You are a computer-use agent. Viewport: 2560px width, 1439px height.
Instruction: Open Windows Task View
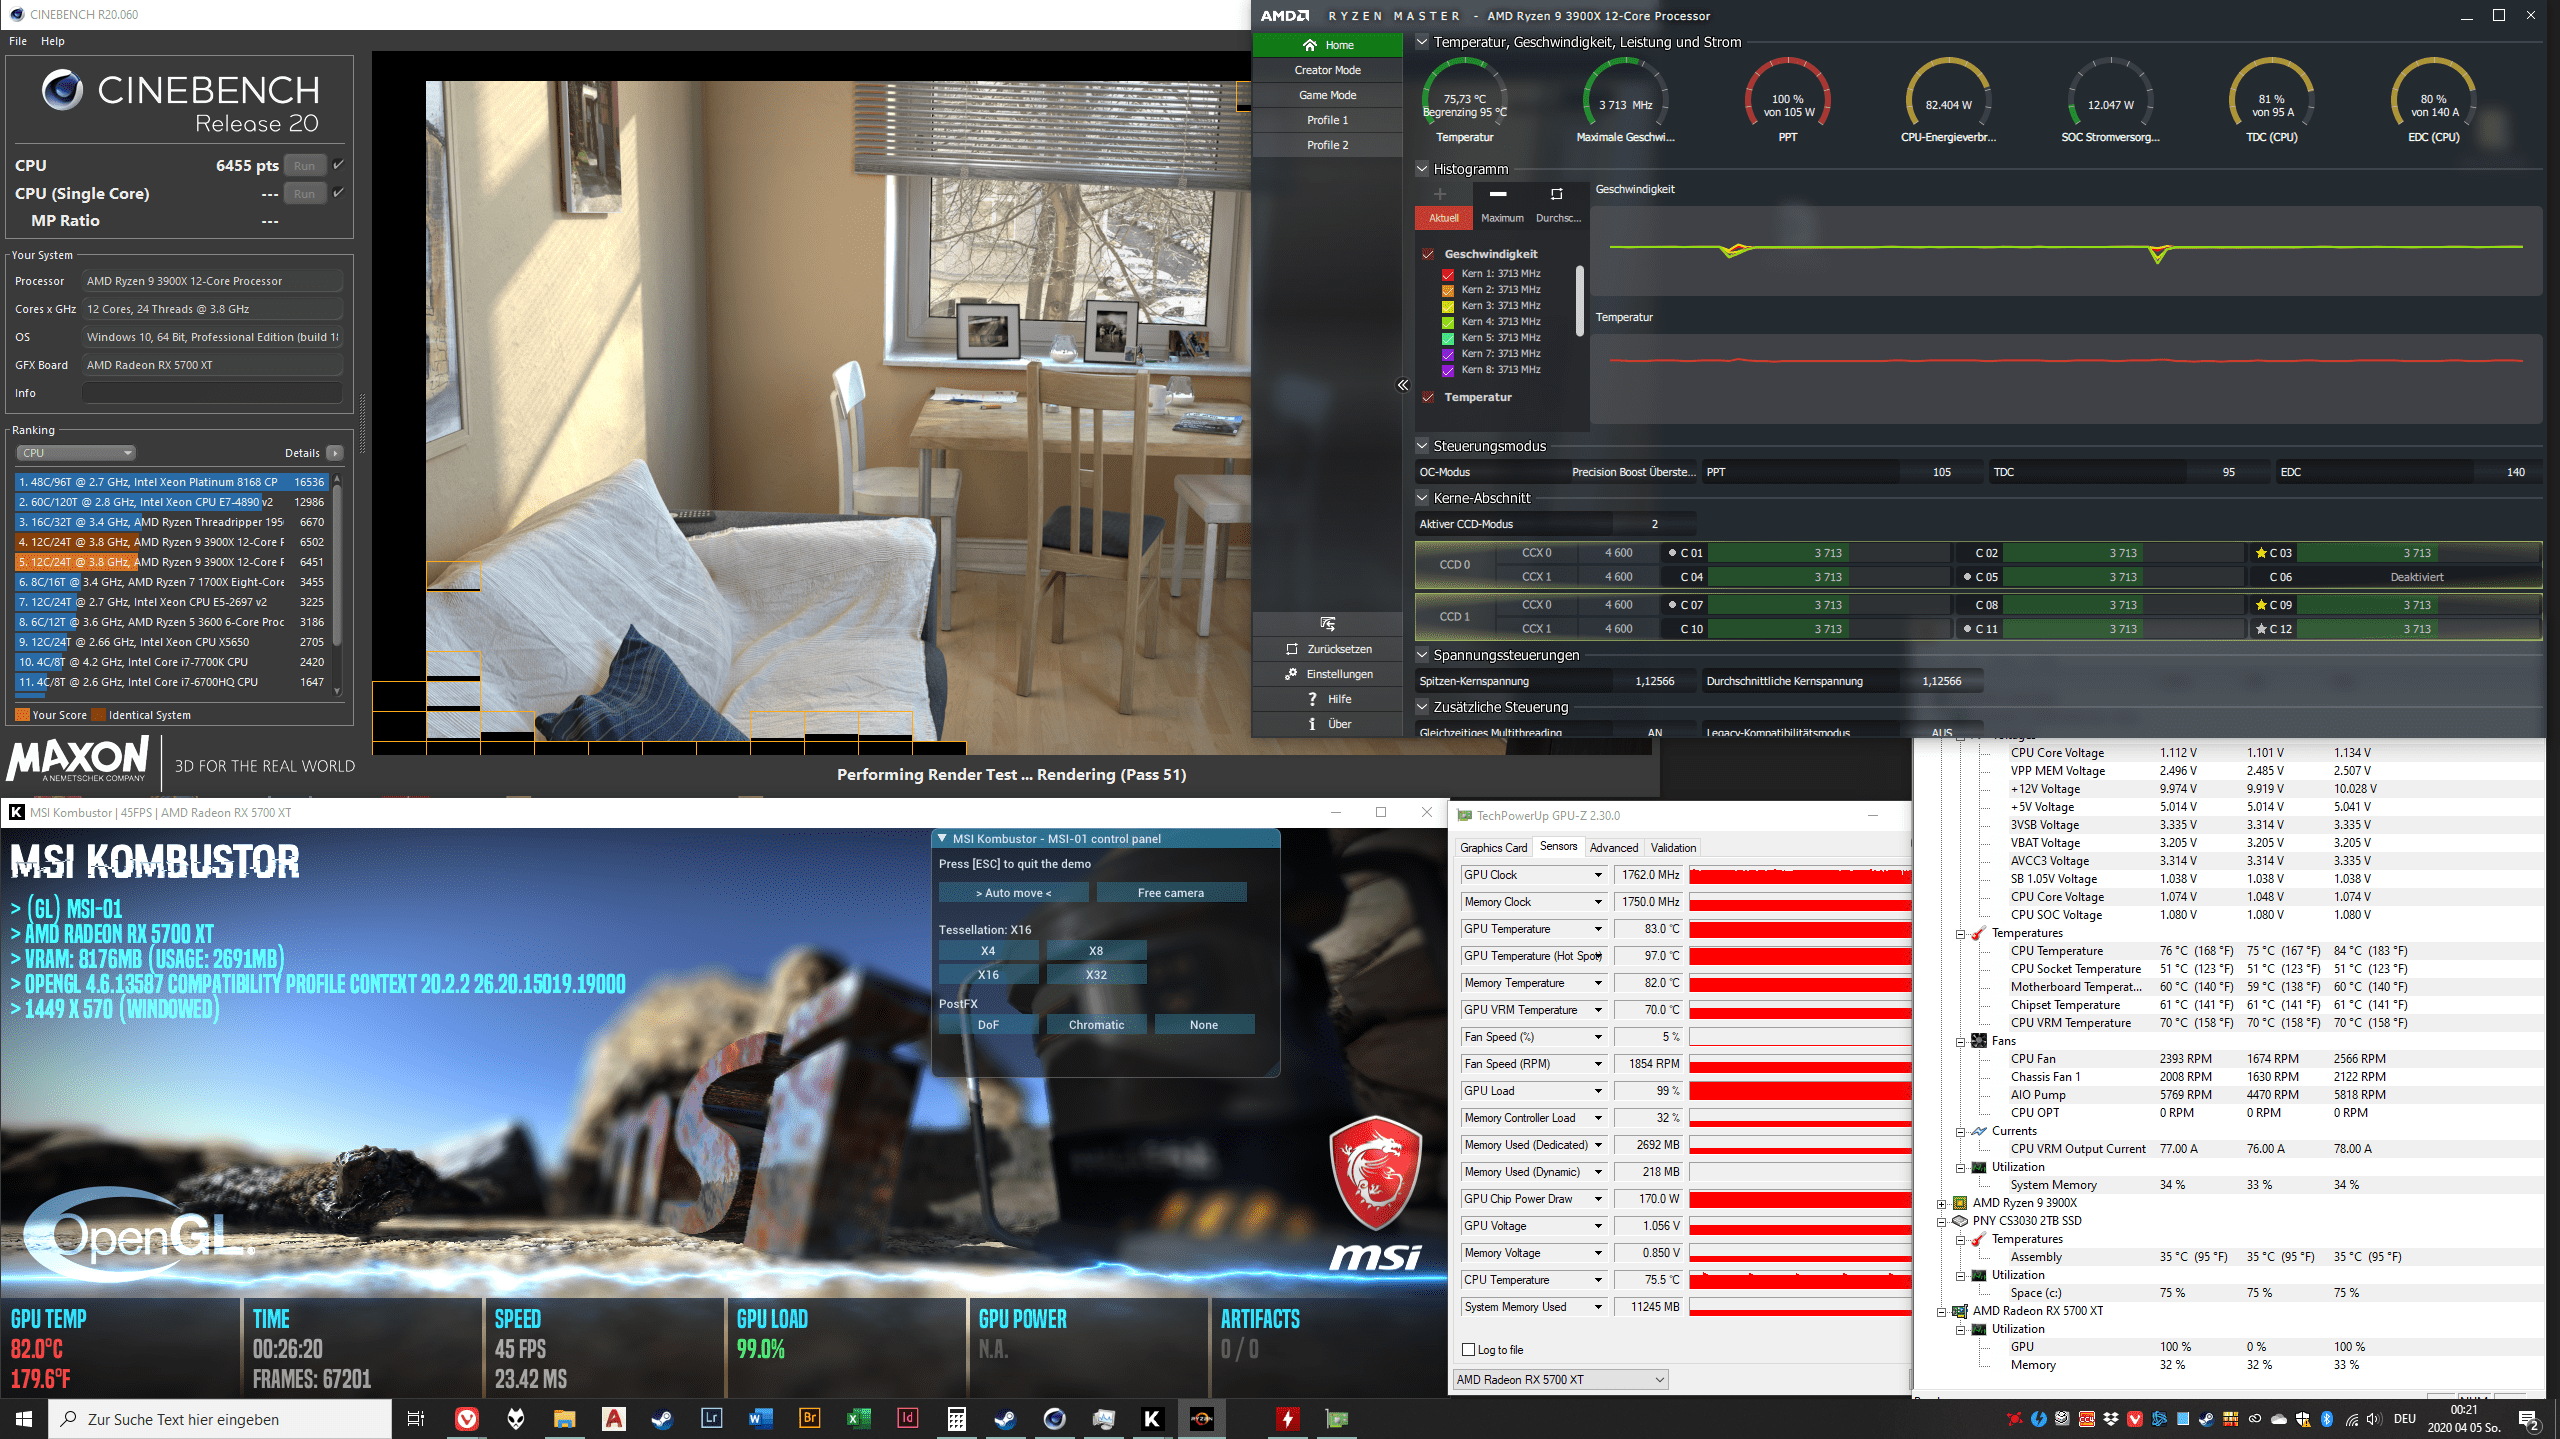(x=416, y=1418)
